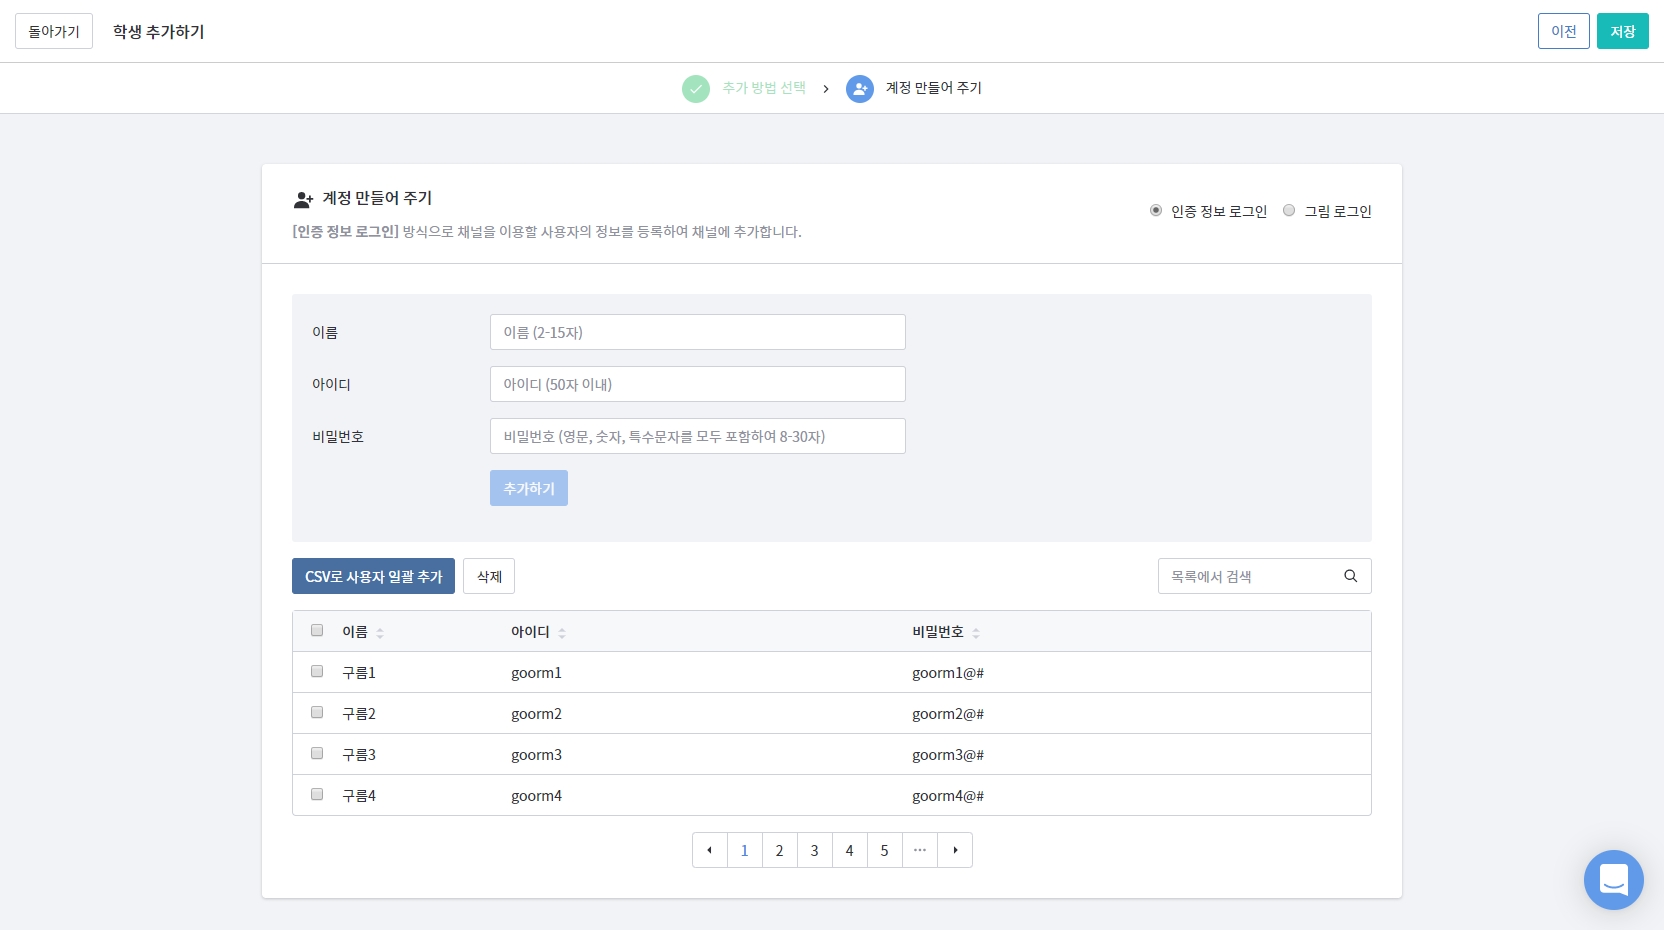The image size is (1664, 930).
Task: Select the 인증 정보 로그인 radio option
Action: pyautogui.click(x=1156, y=211)
